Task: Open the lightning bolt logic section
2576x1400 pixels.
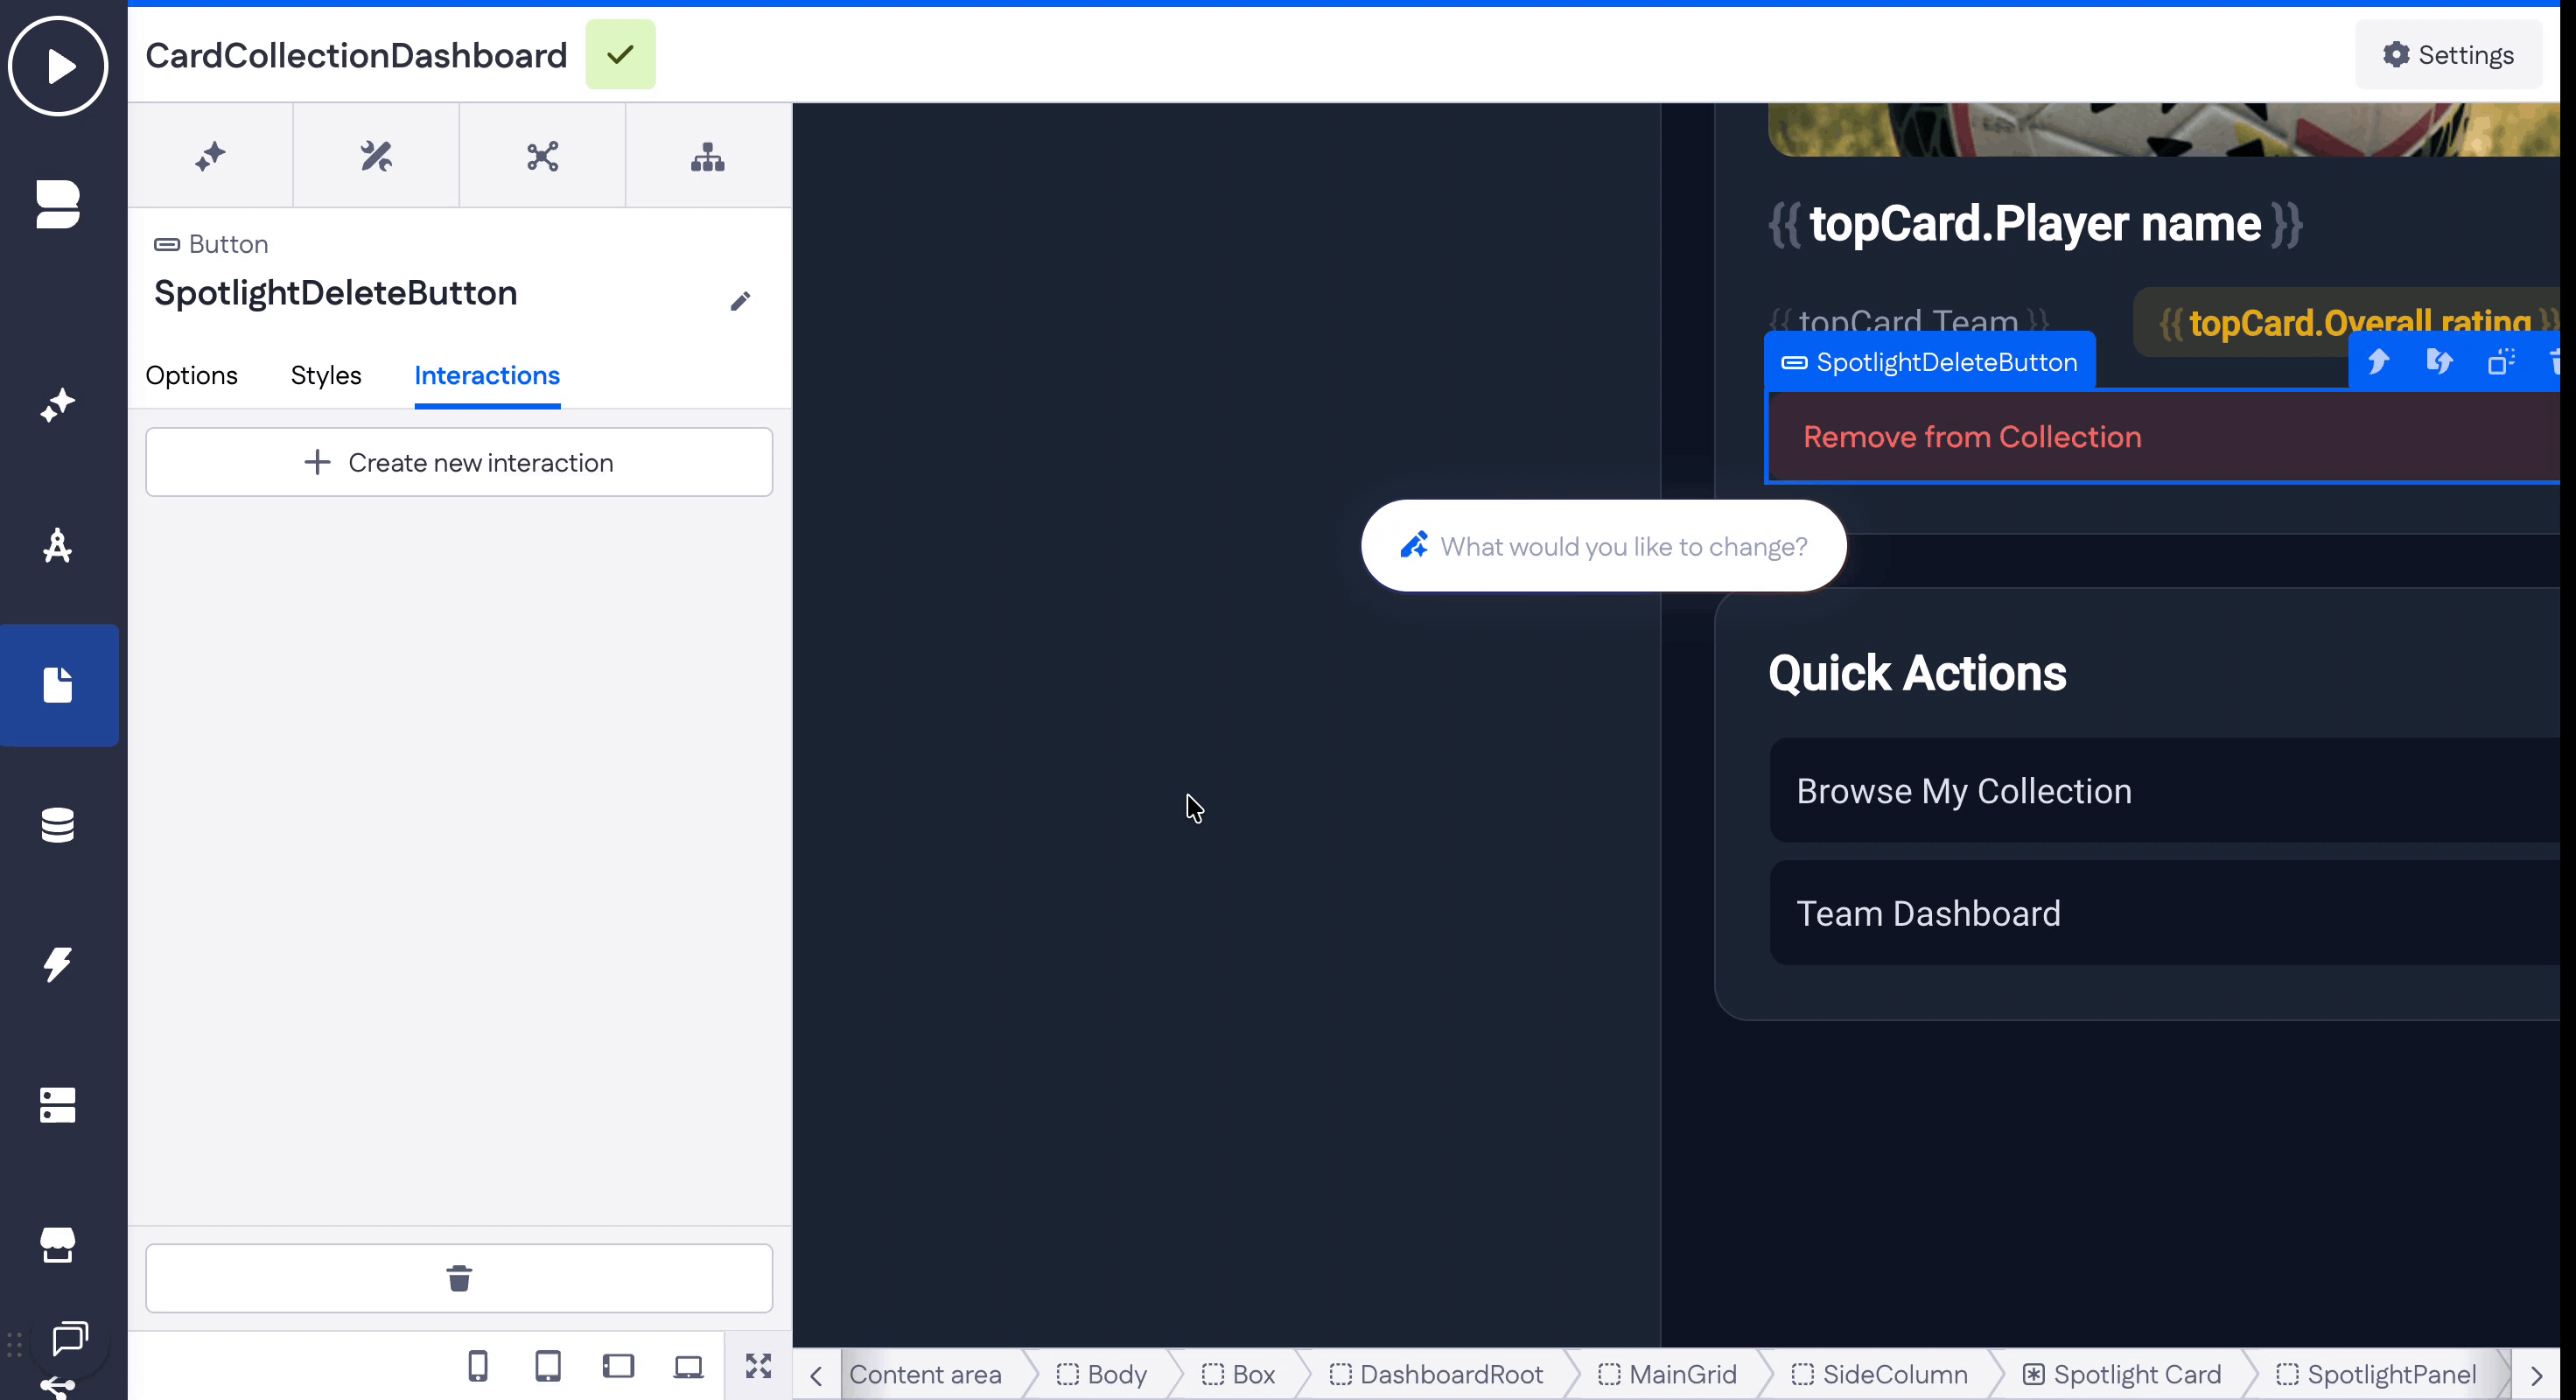Action: click(58, 965)
